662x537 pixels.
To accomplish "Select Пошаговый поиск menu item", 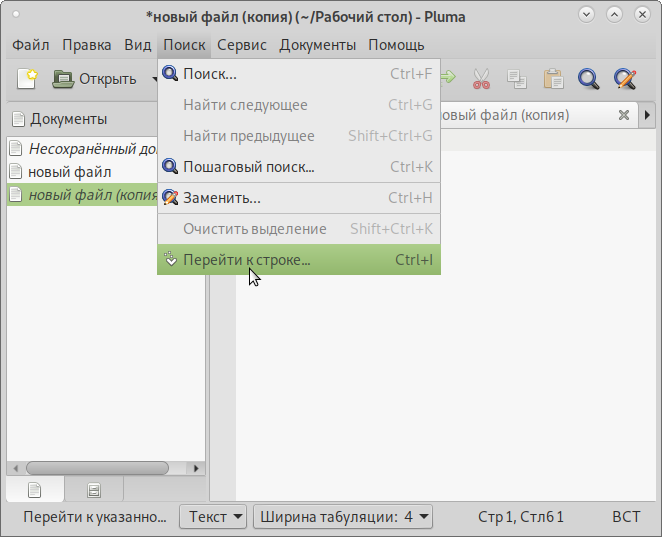I will coord(248,167).
